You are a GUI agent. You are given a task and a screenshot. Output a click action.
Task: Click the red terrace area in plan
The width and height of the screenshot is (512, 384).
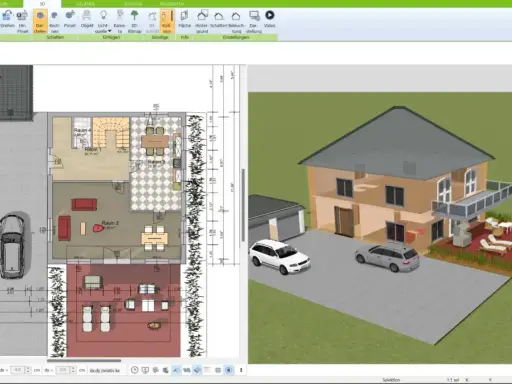tap(124, 310)
